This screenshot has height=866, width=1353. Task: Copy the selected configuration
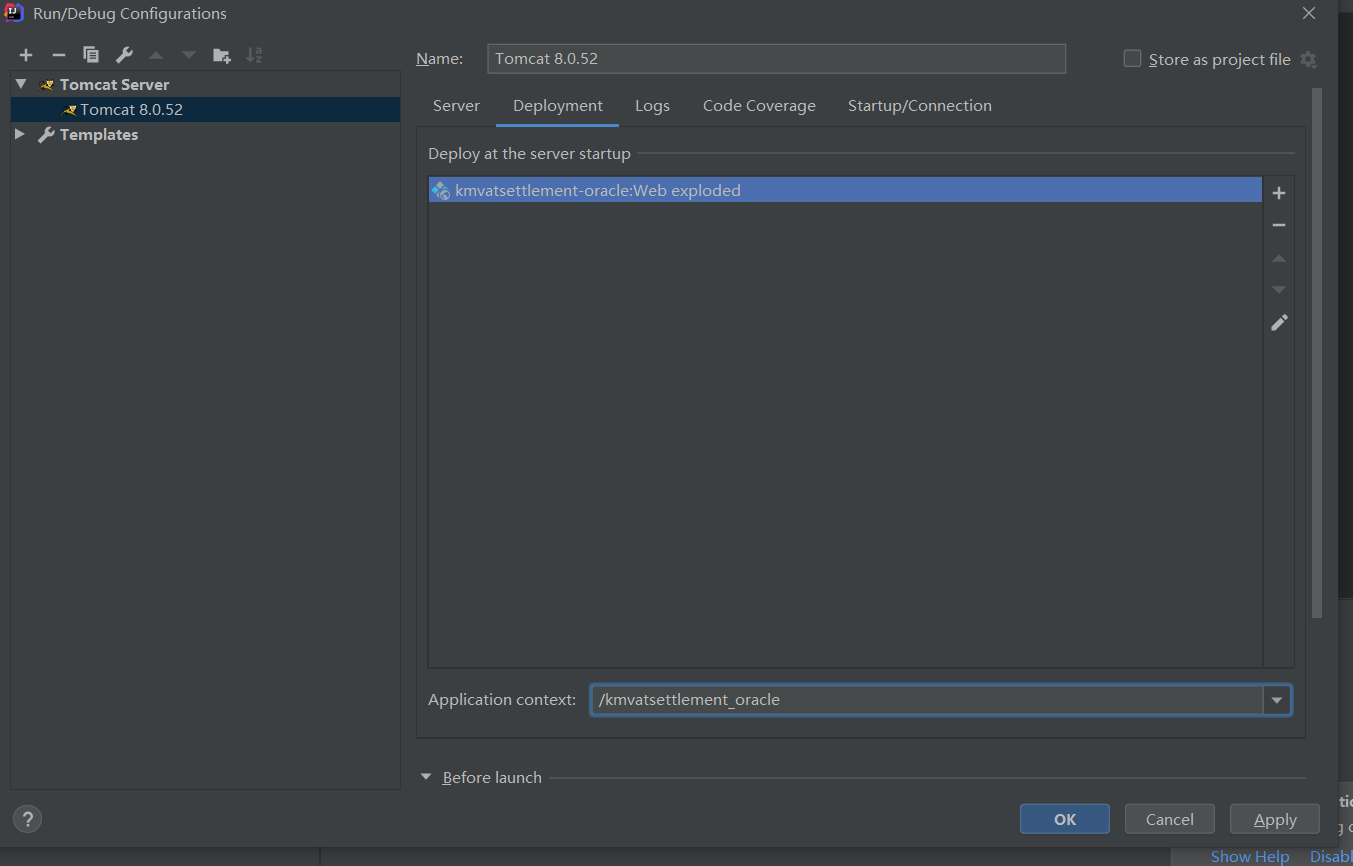coord(91,55)
